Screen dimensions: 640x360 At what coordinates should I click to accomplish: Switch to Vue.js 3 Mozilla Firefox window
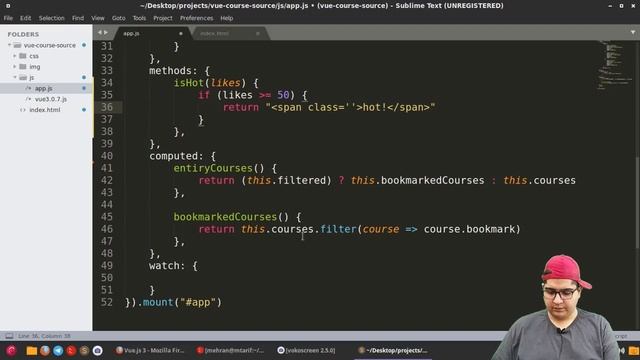click(x=150, y=350)
